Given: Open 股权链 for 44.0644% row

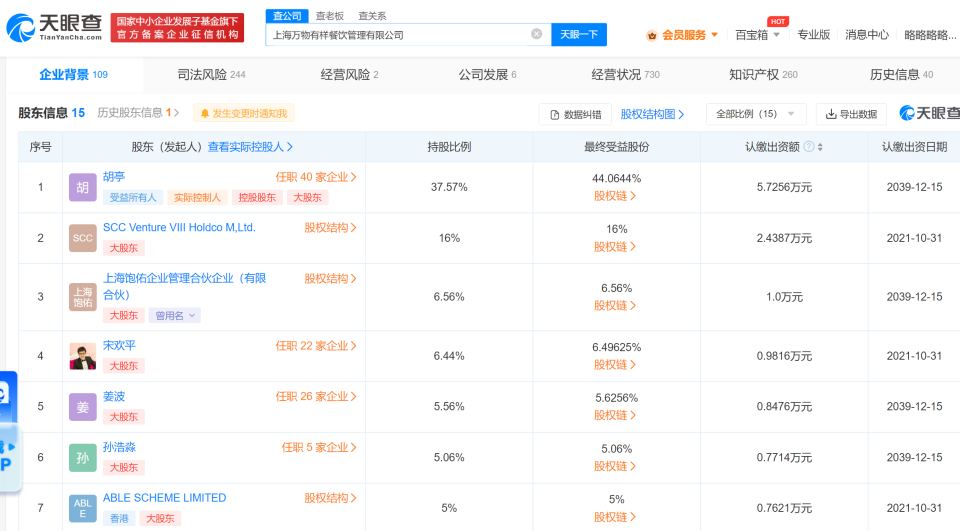Looking at the screenshot, I should pos(615,196).
